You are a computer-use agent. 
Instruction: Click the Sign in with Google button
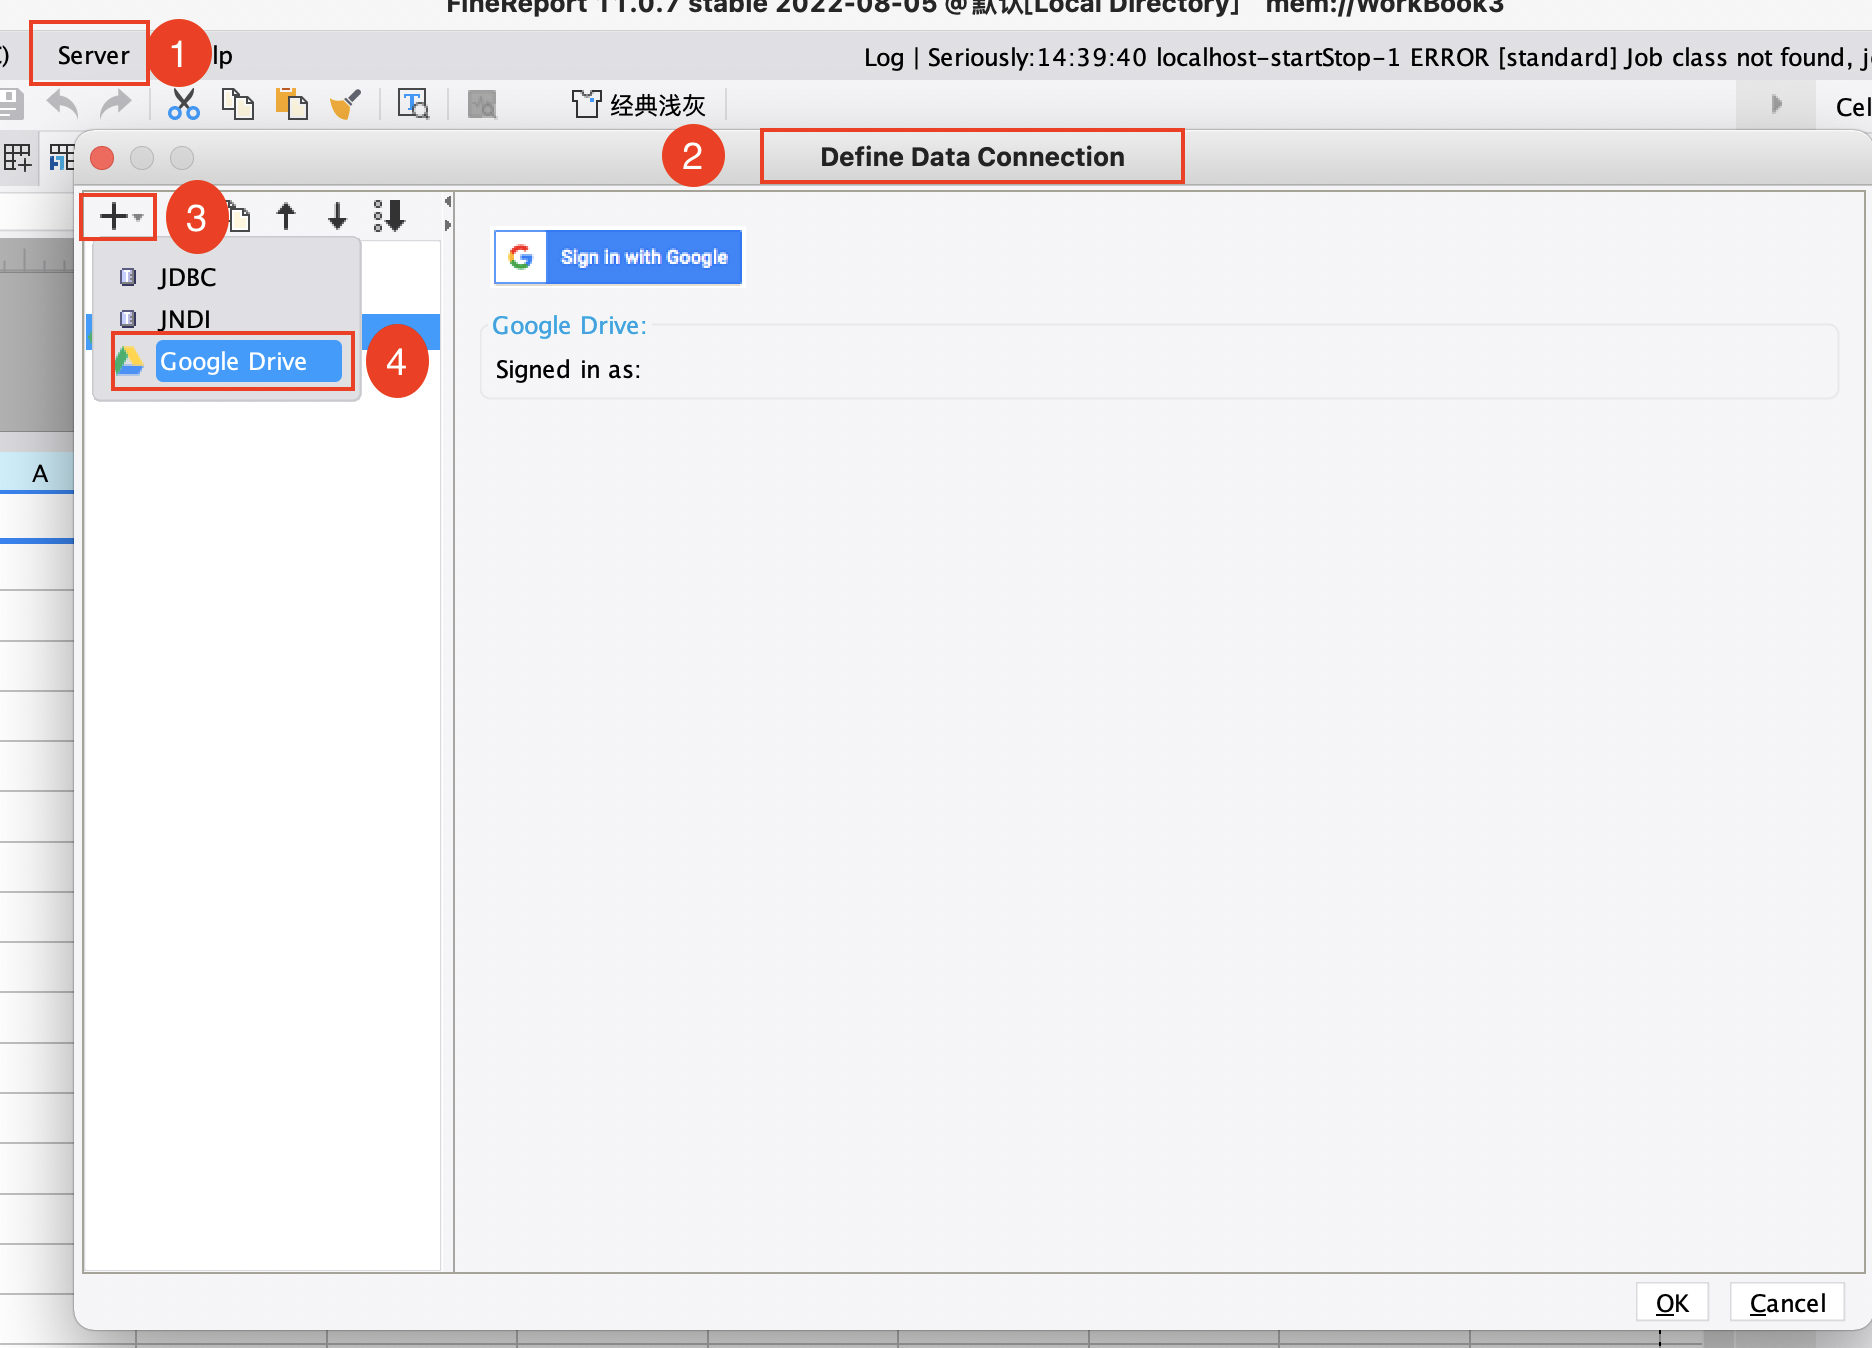617,257
